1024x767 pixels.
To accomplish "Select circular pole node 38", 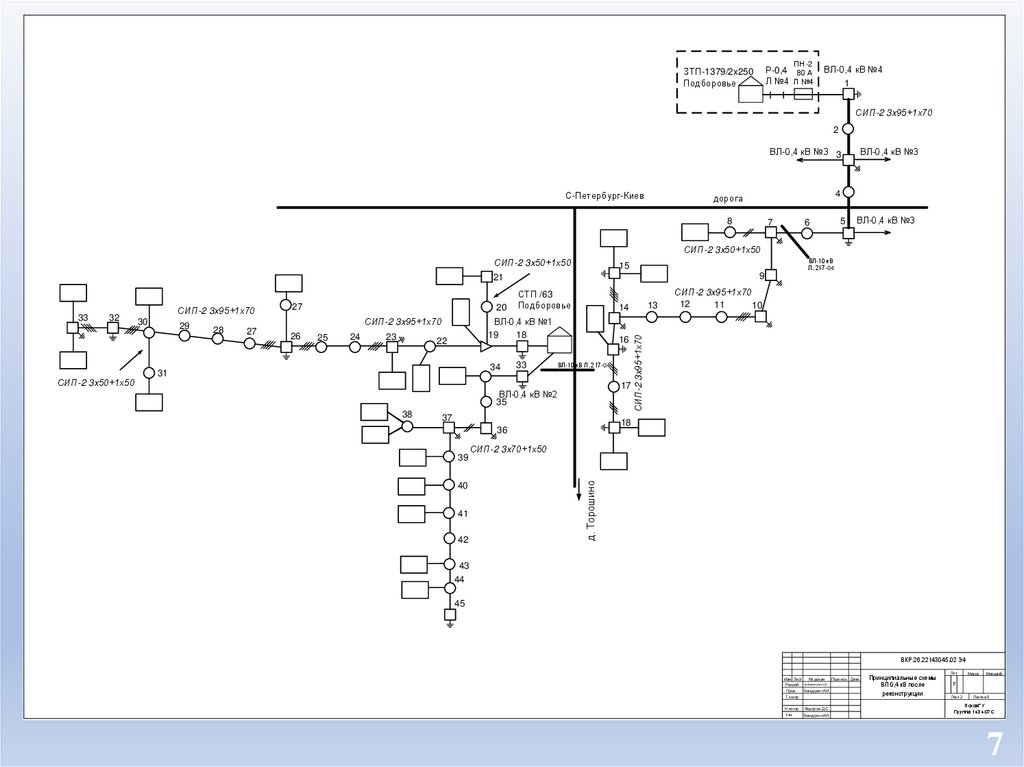I will [407, 427].
